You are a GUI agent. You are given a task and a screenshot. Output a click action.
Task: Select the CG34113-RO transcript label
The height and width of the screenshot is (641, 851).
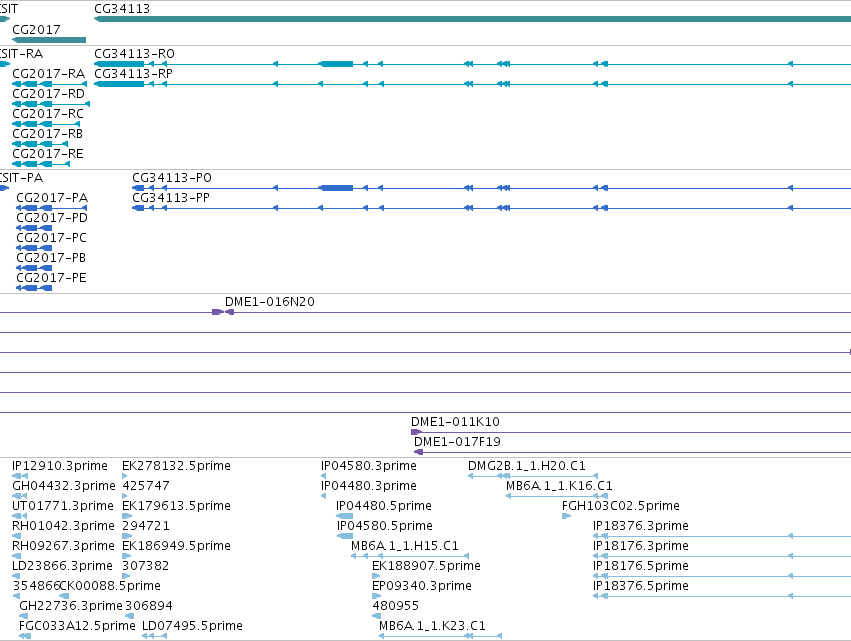134,54
